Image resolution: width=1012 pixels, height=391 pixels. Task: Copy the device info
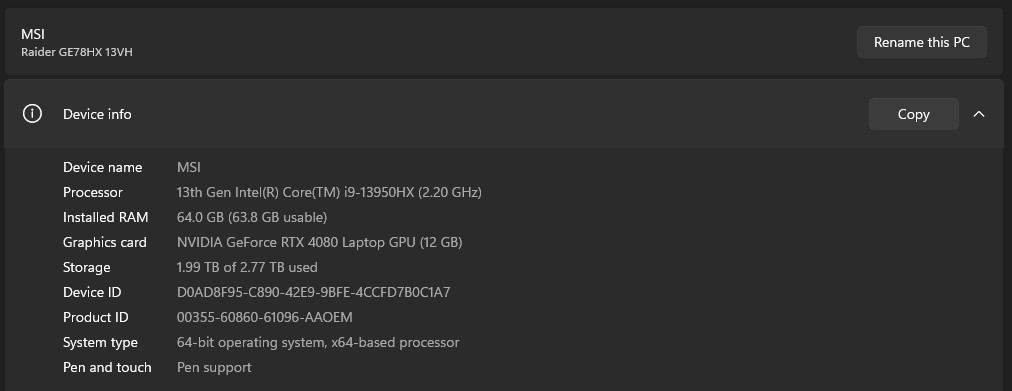(913, 114)
